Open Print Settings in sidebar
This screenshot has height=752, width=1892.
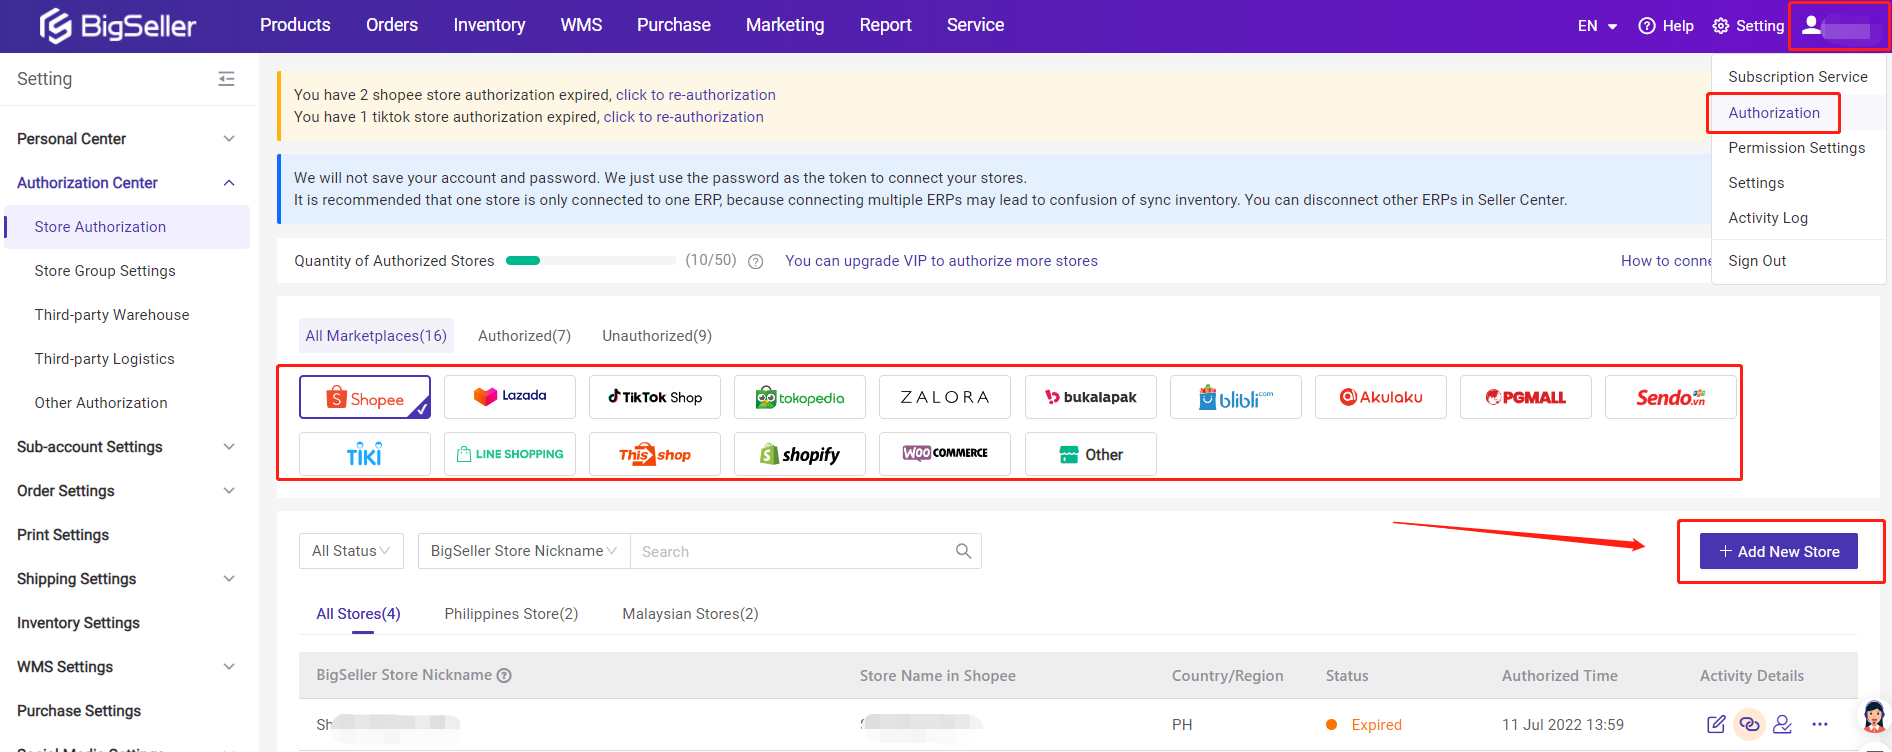pos(63,535)
